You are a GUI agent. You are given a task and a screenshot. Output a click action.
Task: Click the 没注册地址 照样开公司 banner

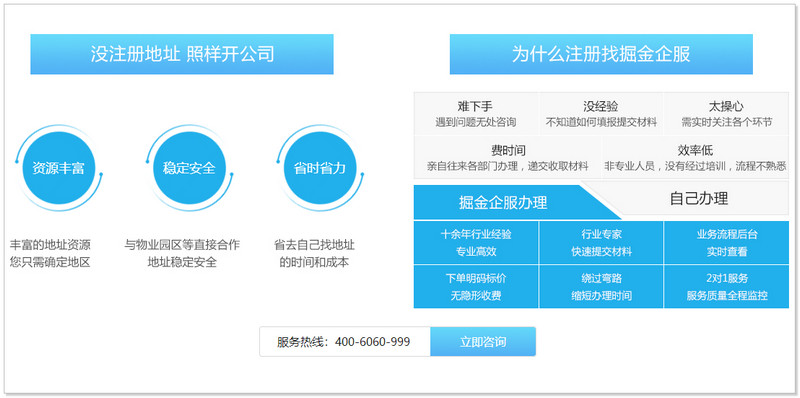(182, 54)
